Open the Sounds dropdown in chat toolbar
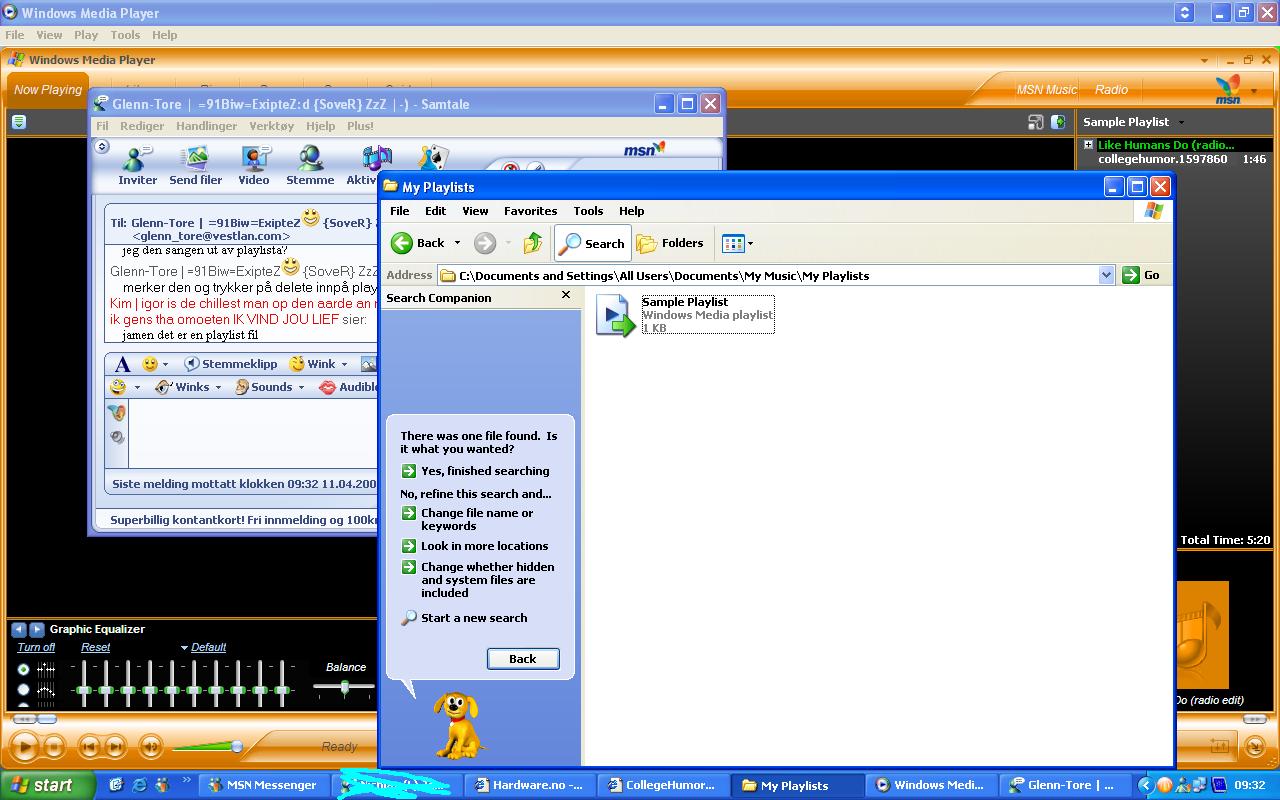 [301, 387]
